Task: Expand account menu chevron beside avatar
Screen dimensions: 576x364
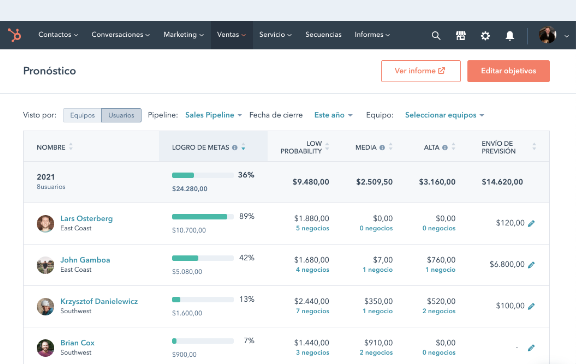Action: coord(566,36)
